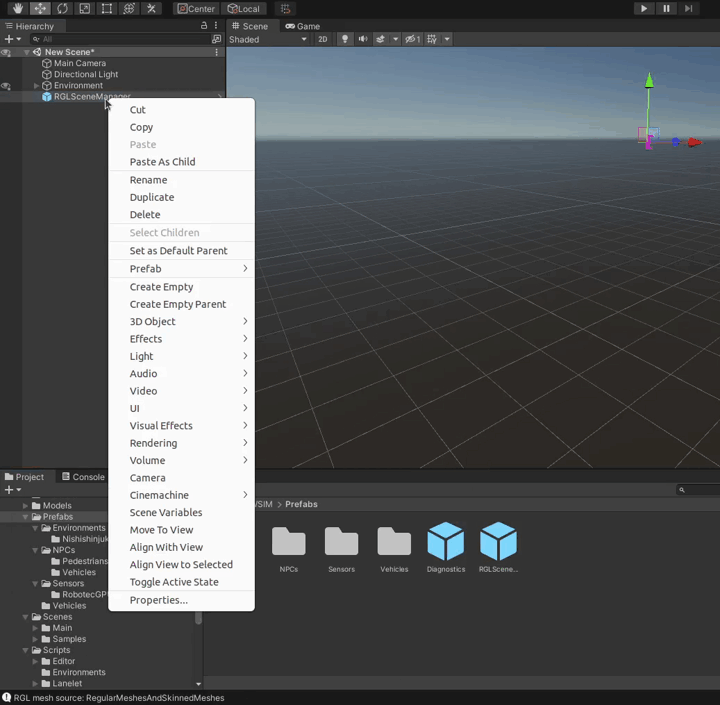The image size is (720, 705).
Task: Select the Hand tool
Action: pyautogui.click(x=18, y=8)
